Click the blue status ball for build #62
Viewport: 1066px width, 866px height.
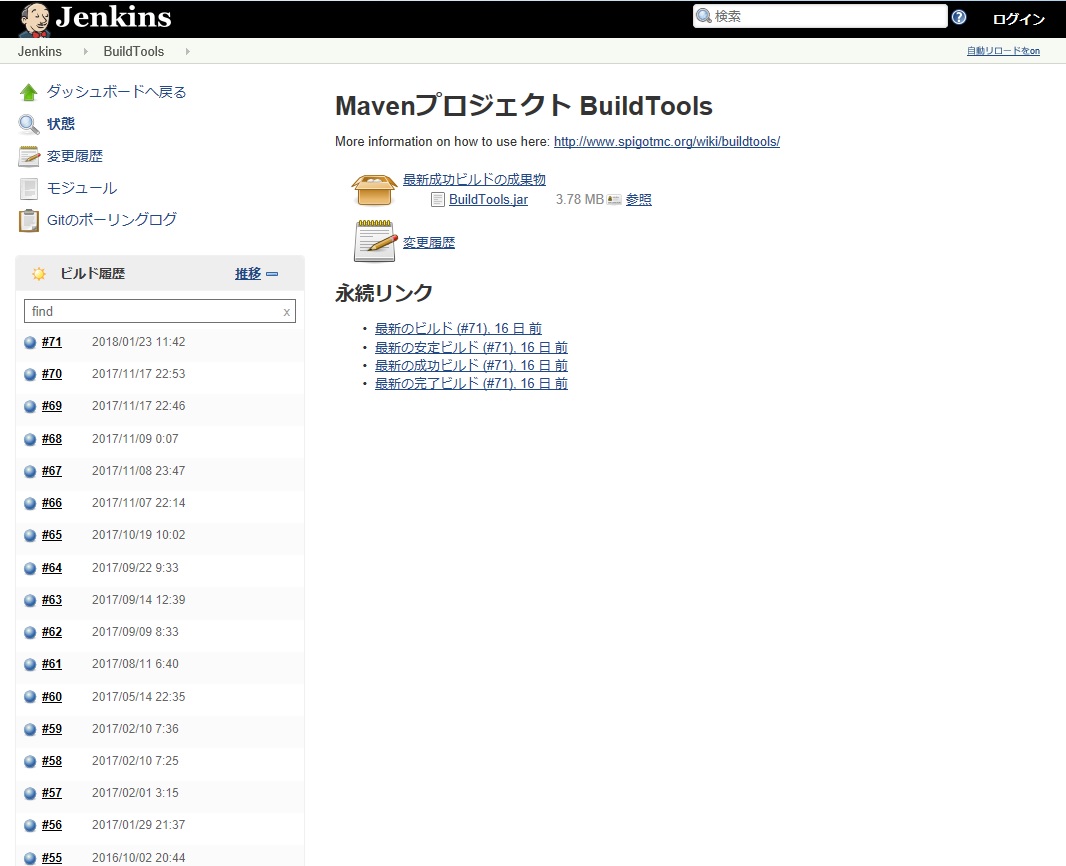click(x=30, y=632)
